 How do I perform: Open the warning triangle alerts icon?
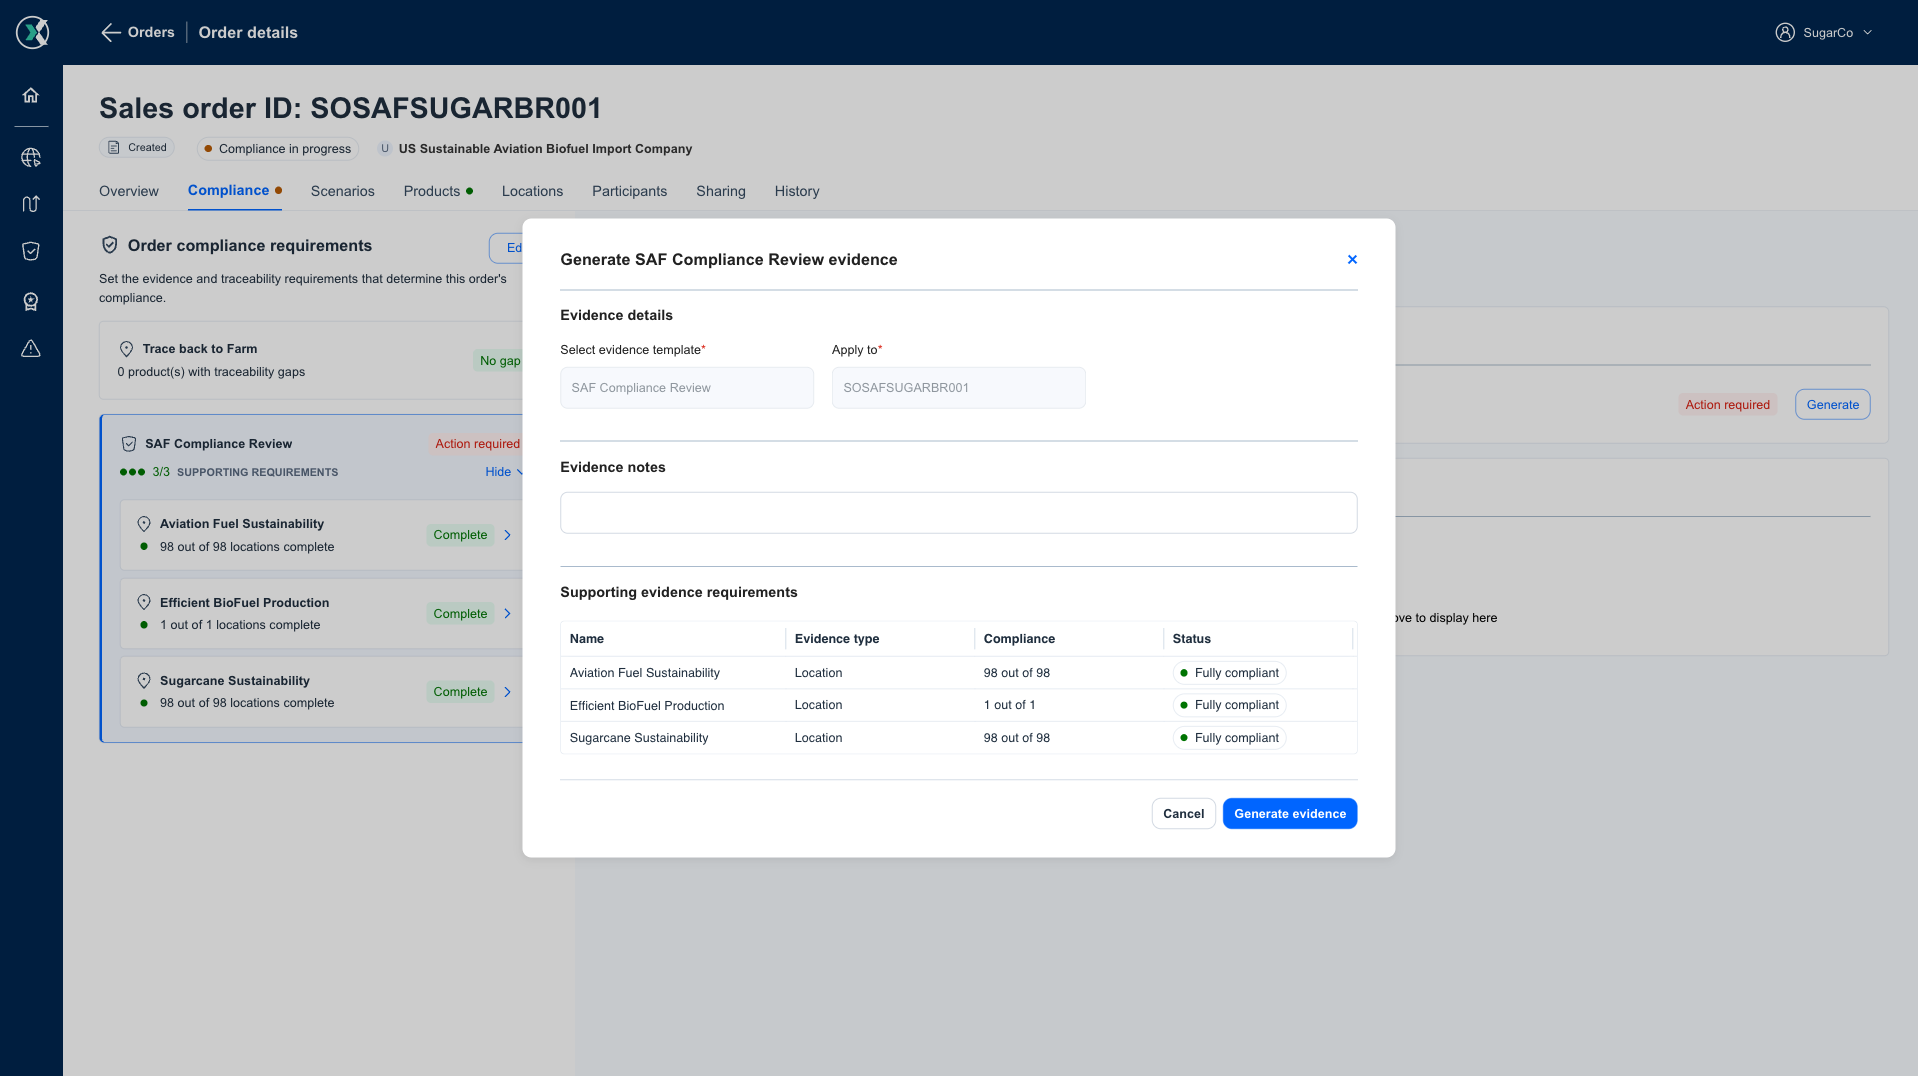(x=31, y=348)
